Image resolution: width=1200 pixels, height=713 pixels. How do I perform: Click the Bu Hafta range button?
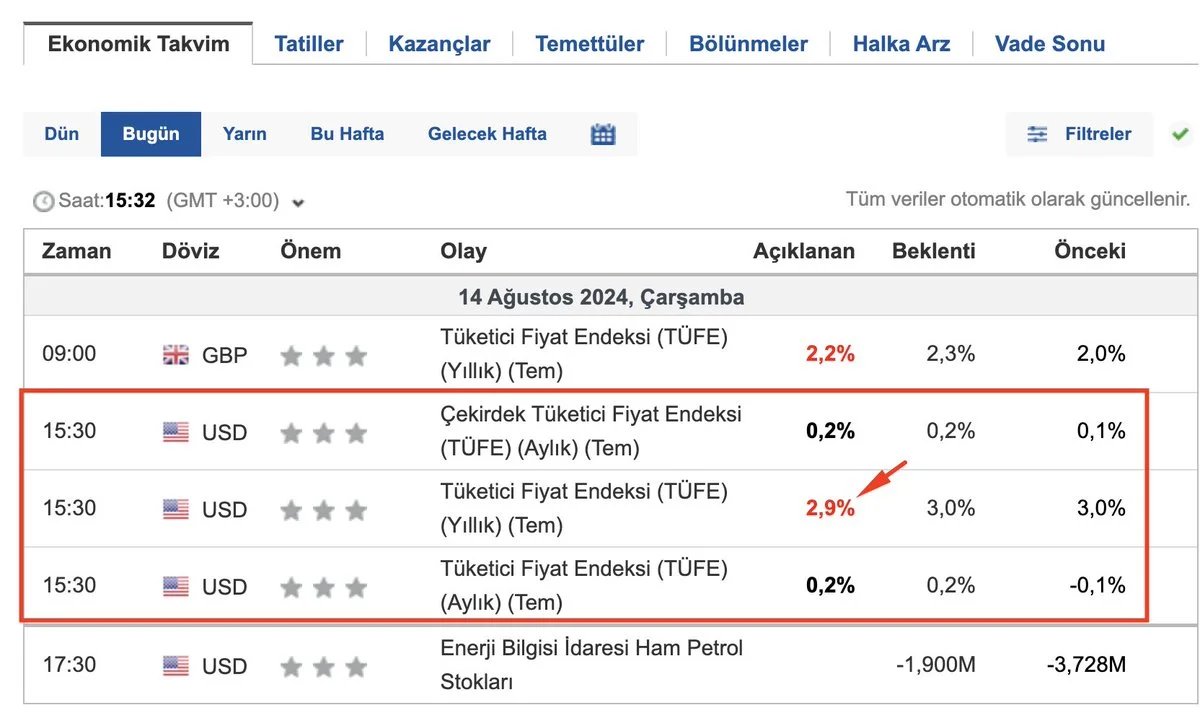[347, 134]
